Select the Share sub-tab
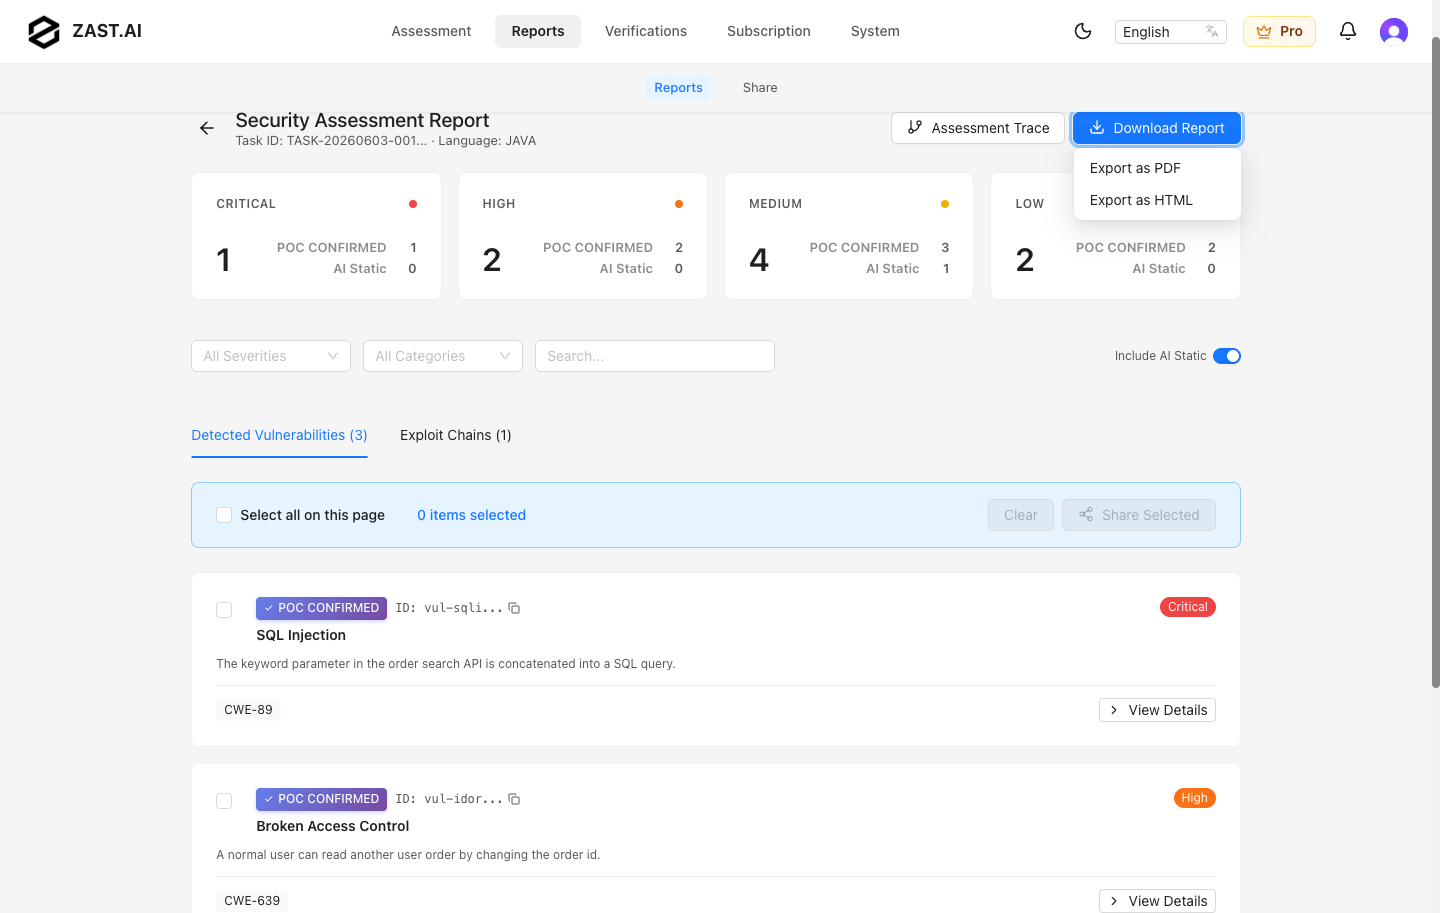 coord(760,88)
